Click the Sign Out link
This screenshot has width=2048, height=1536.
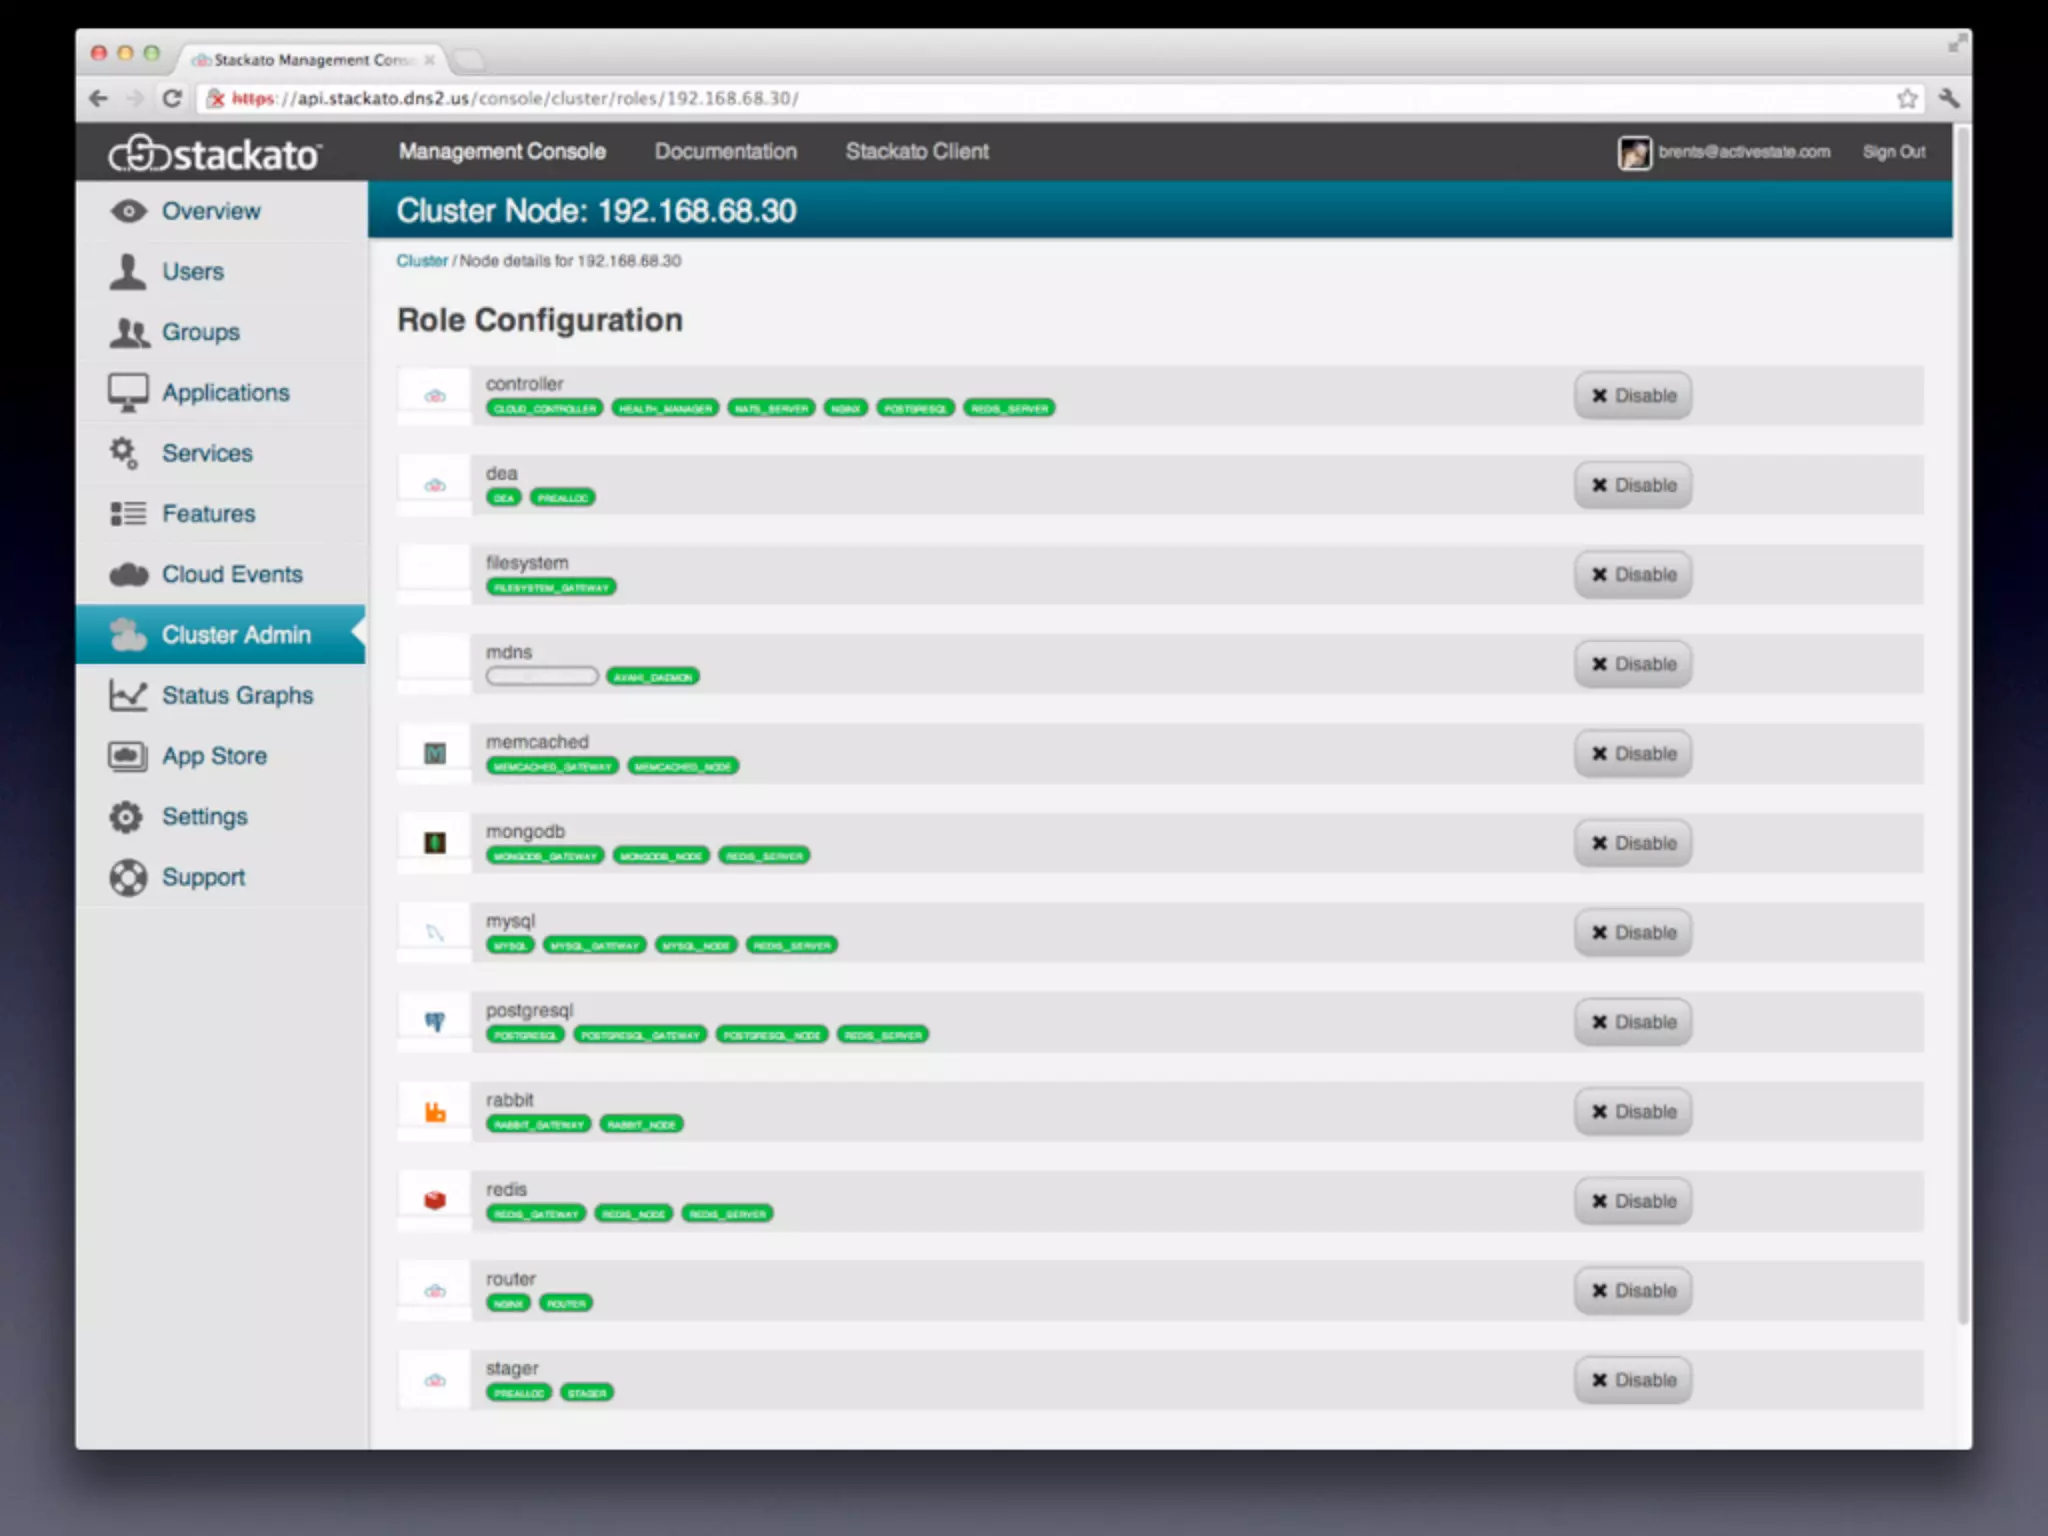(1893, 152)
